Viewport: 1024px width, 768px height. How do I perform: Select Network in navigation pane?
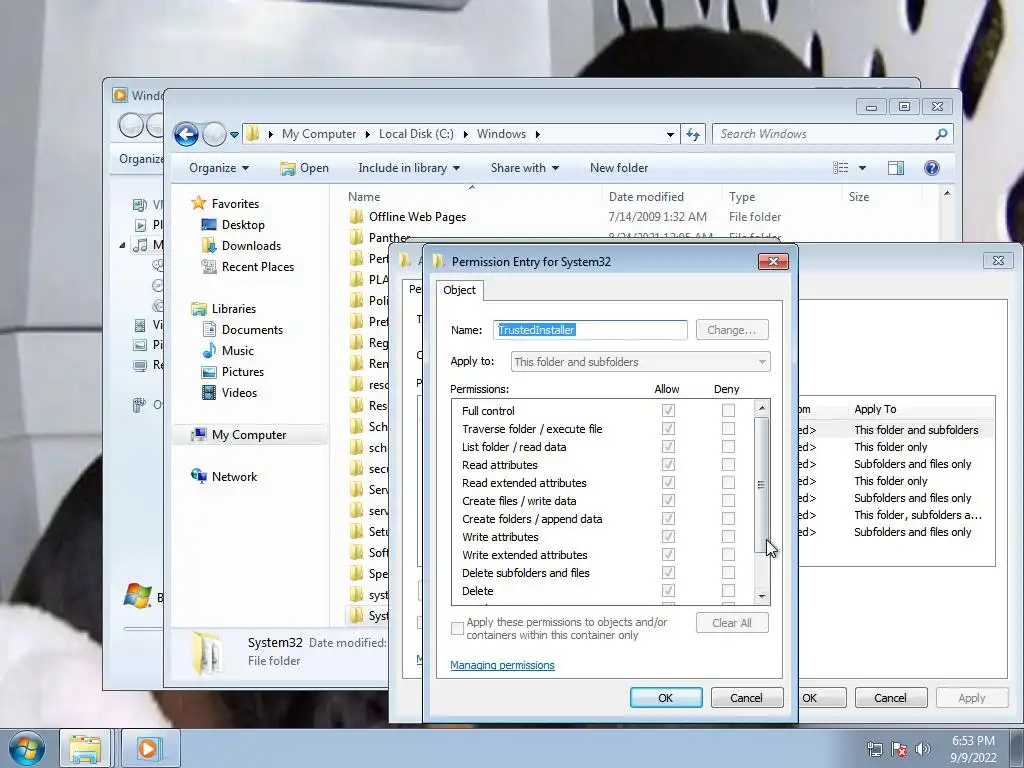(x=234, y=477)
